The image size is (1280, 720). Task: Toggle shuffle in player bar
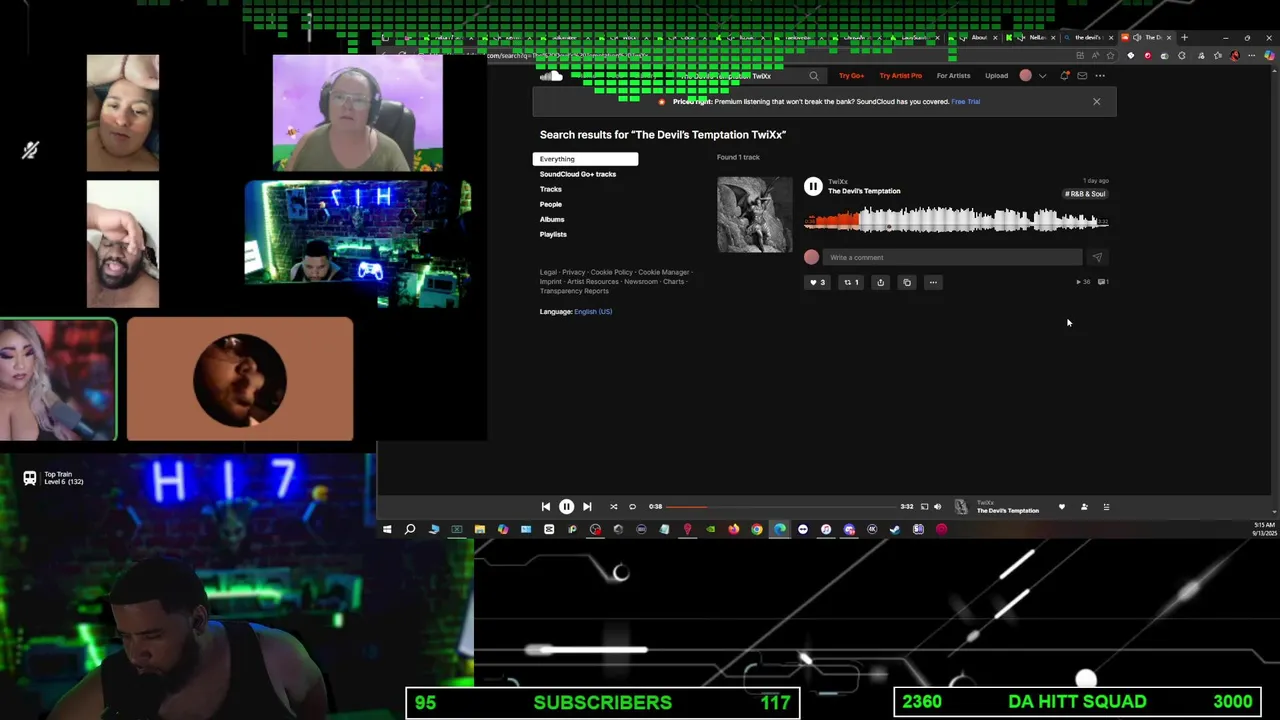614,507
